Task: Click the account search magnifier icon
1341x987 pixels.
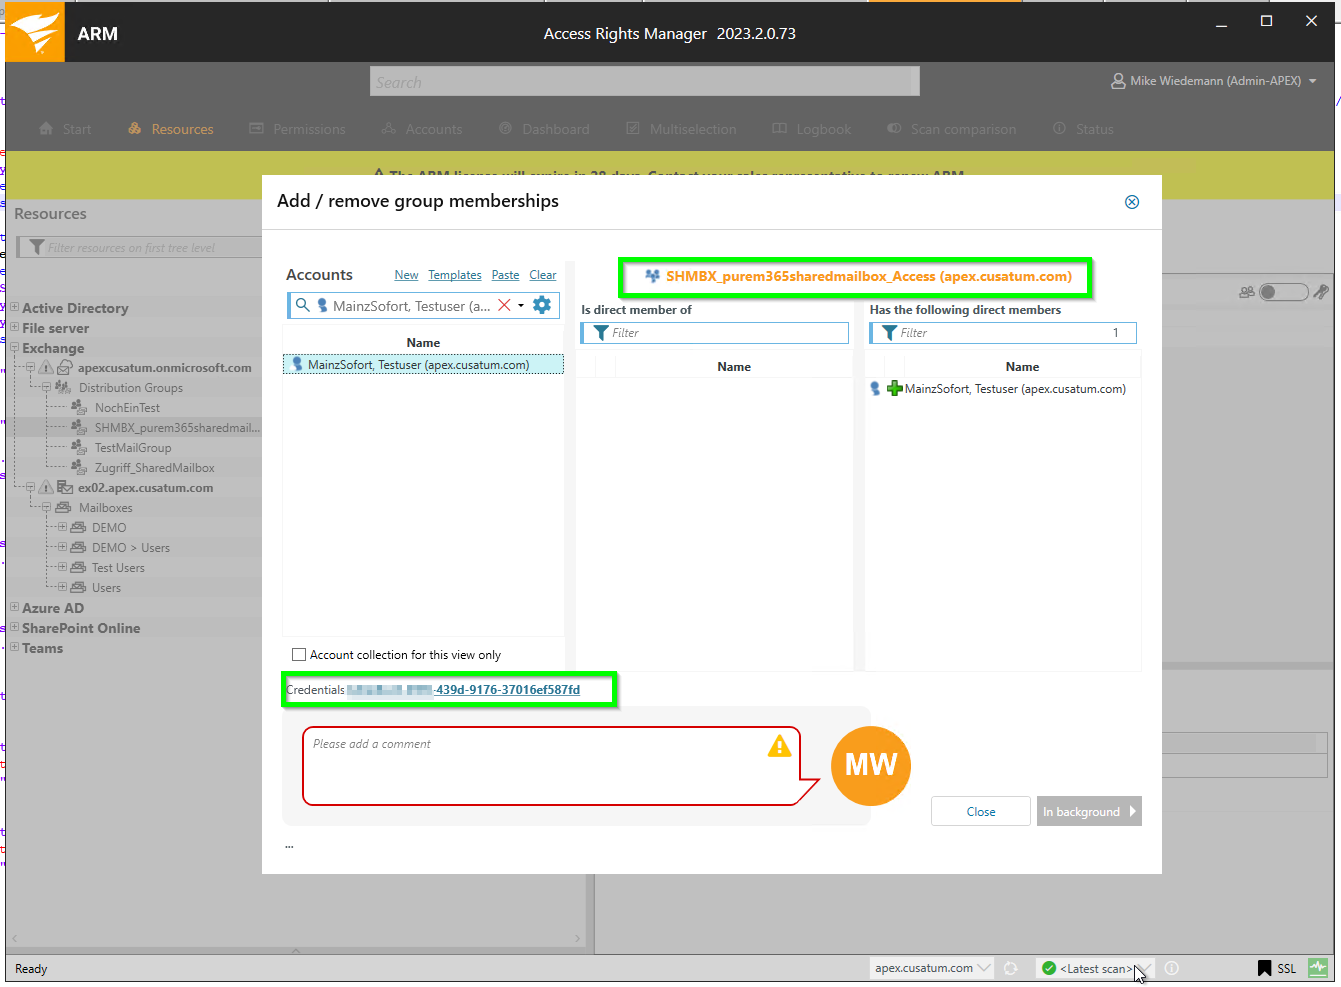Action: click(x=302, y=305)
